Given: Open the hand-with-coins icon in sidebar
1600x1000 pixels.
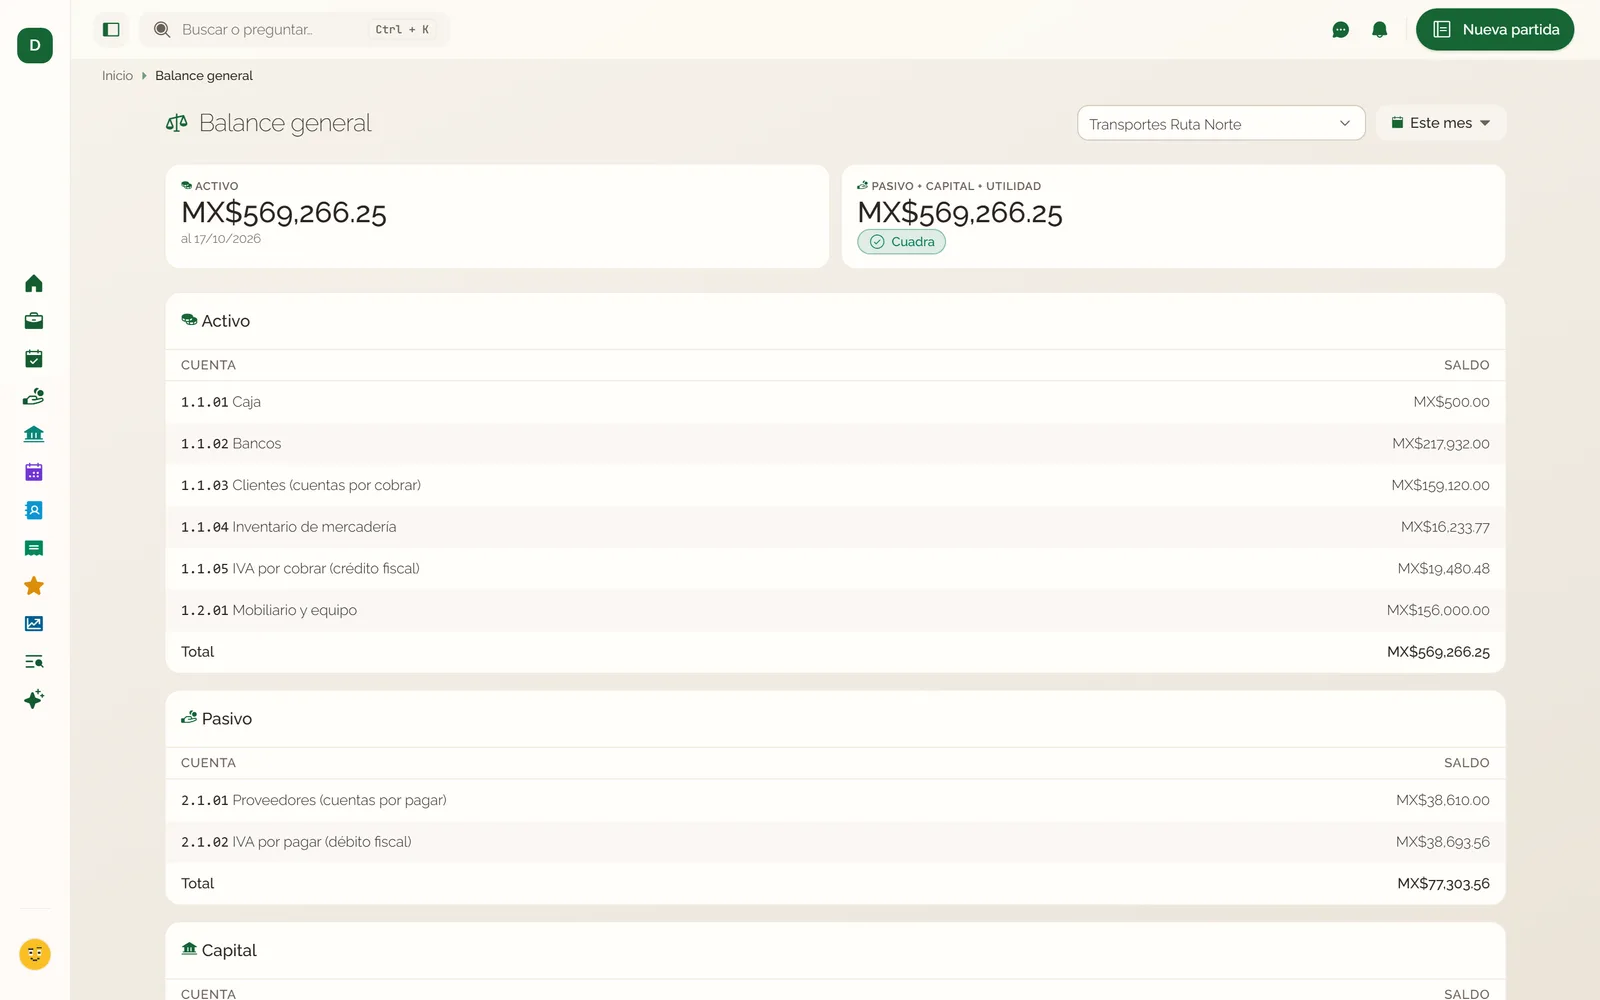Looking at the screenshot, I should point(34,397).
